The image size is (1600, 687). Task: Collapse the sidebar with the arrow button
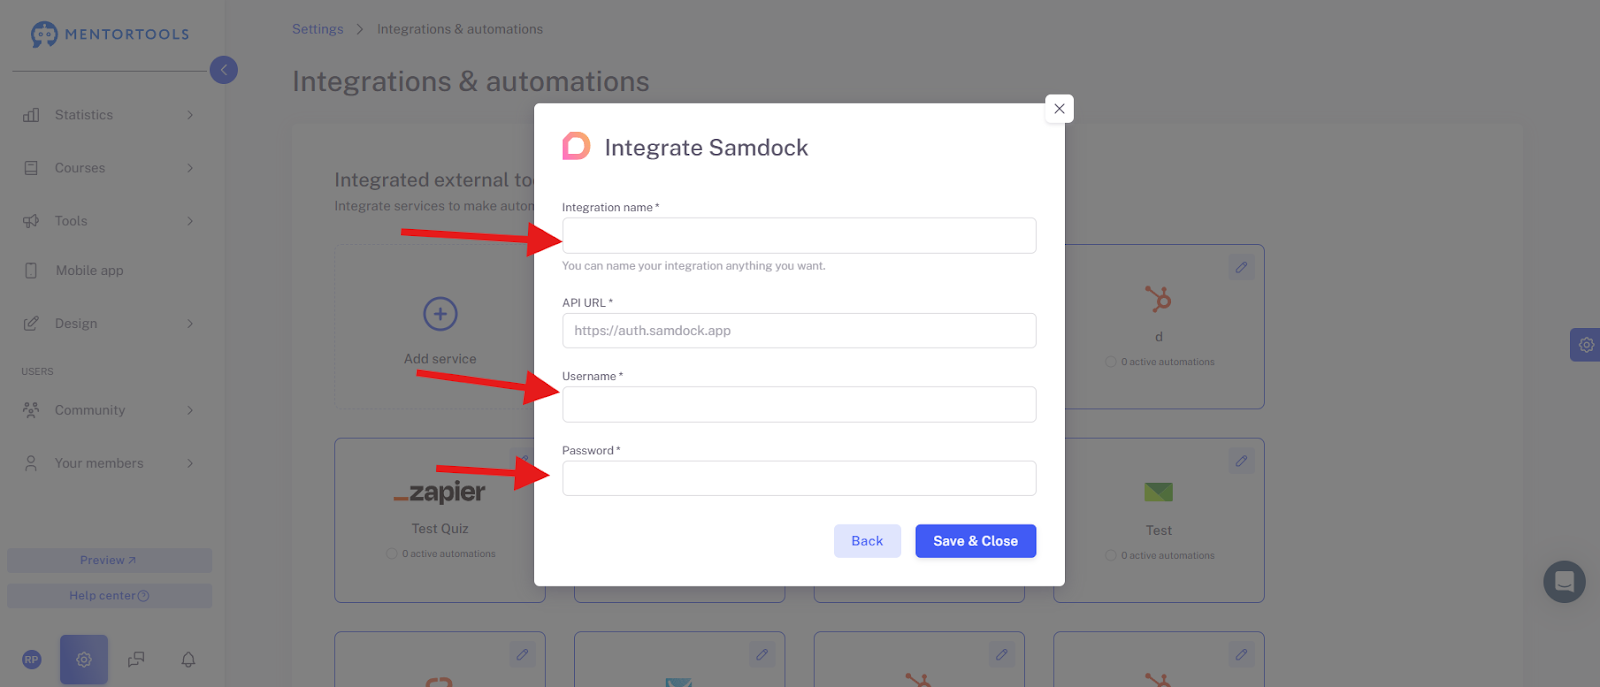[224, 70]
